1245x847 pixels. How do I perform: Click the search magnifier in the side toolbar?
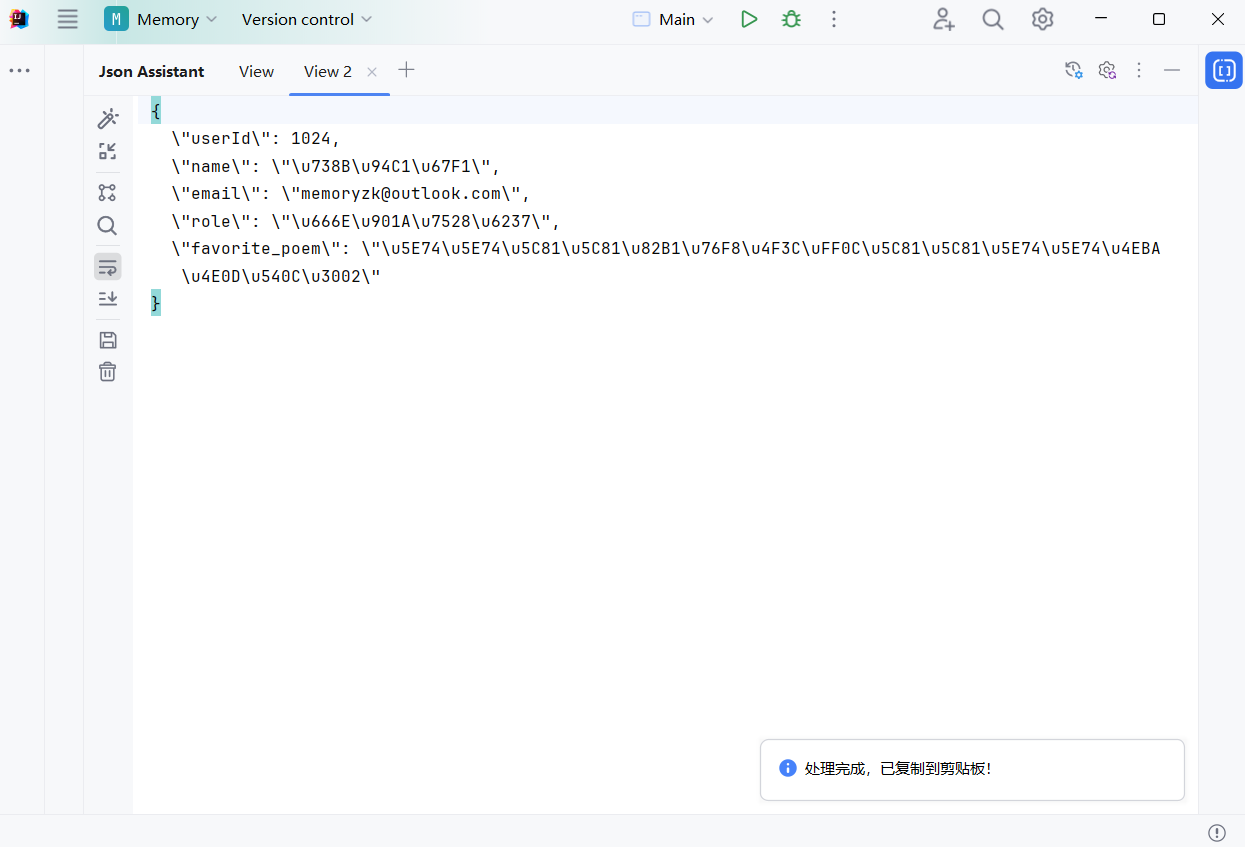[107, 226]
